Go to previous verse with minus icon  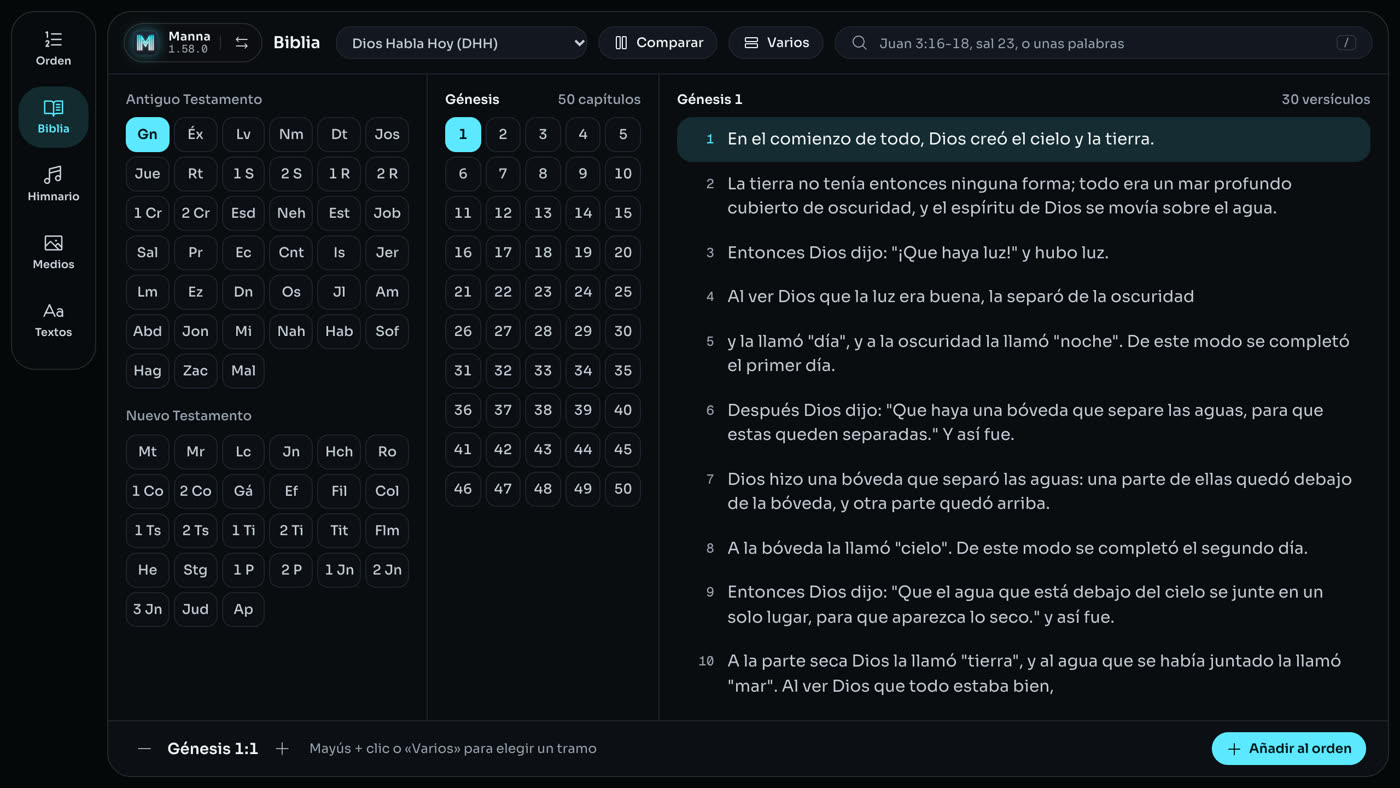145,749
